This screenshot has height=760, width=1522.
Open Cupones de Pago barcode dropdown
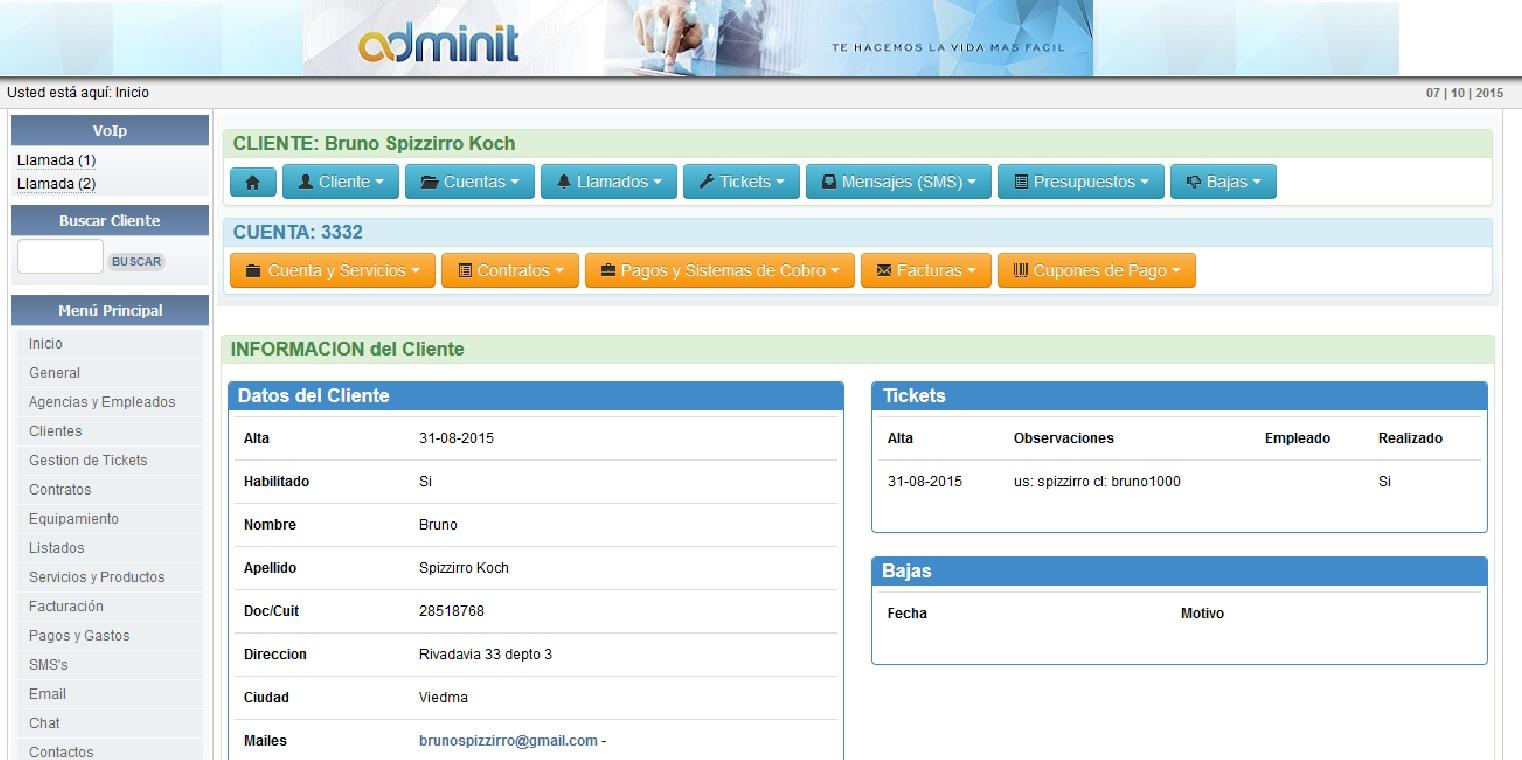point(1097,271)
